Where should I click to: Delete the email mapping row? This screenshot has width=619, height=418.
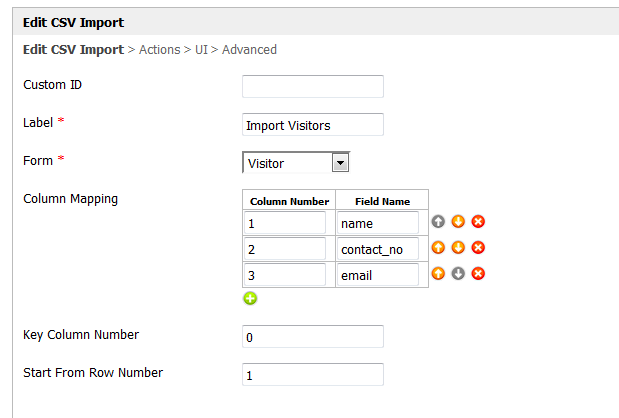[478, 274]
